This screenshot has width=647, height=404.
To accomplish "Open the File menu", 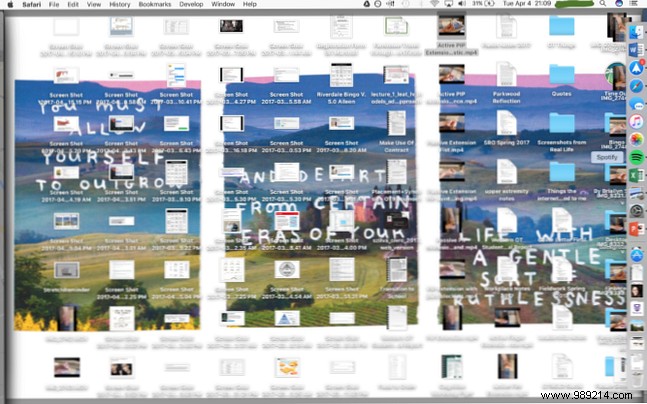I will (x=54, y=4).
